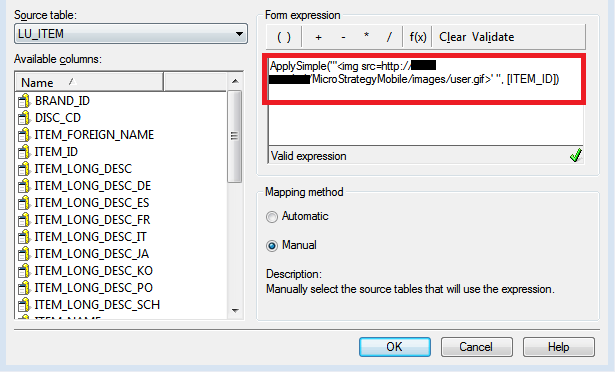This screenshot has width=615, height=372.
Task: Click the ITEM_LONG_DESC_SCH column name
Action: point(97,305)
